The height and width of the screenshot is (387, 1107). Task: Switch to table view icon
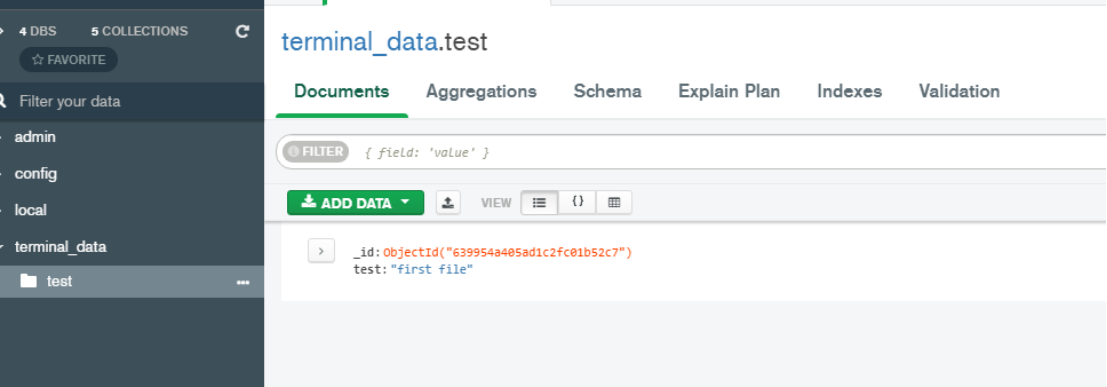[614, 203]
